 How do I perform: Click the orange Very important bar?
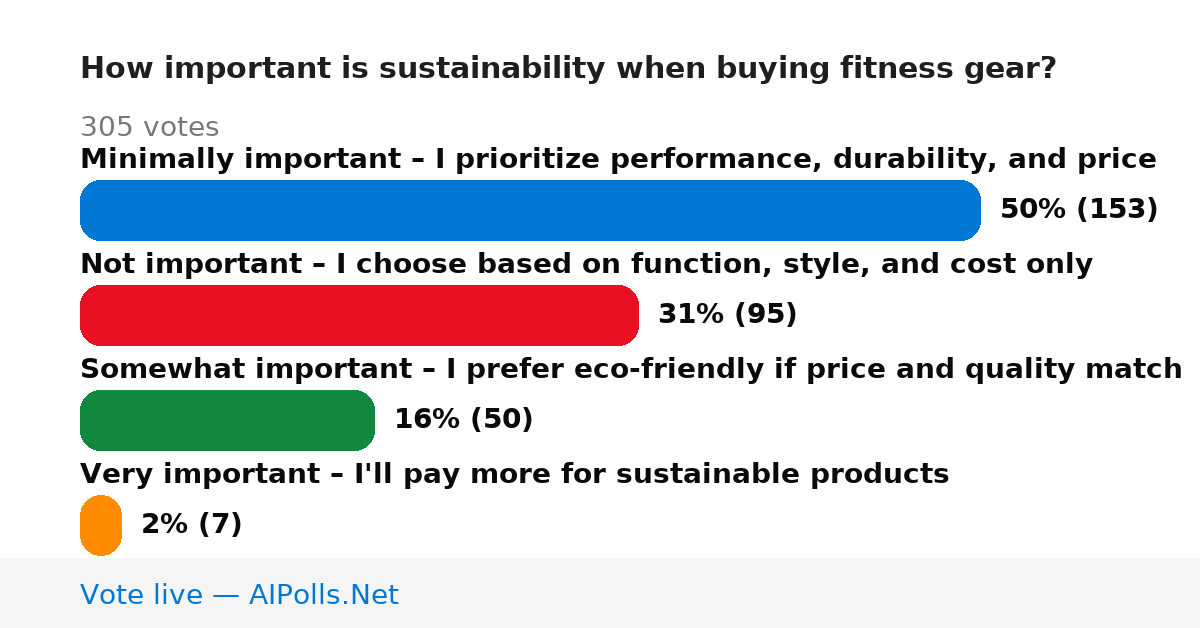click(x=101, y=525)
